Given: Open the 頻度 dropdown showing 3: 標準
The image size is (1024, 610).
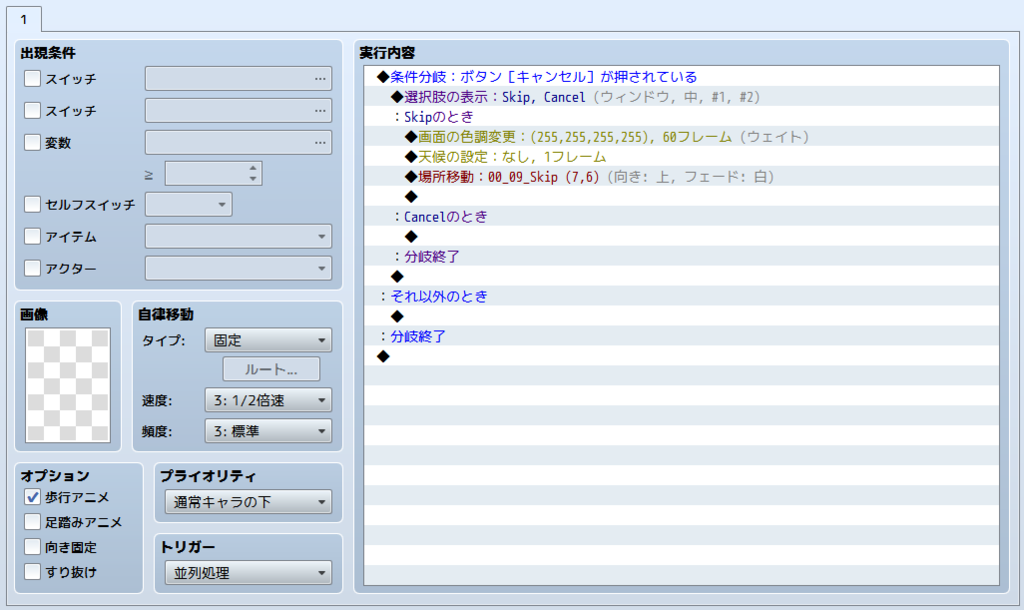Looking at the screenshot, I should (x=268, y=431).
